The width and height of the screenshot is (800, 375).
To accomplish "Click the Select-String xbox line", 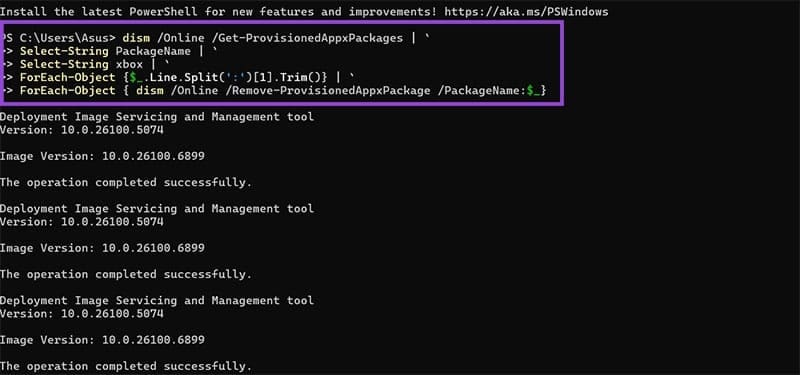I will tap(81, 64).
